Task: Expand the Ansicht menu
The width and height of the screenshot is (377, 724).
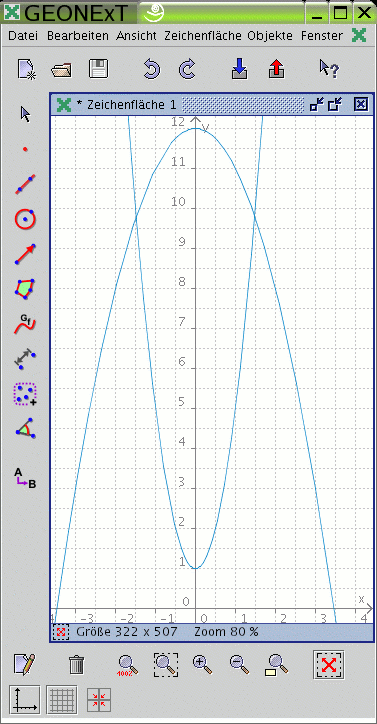Action: point(136,36)
